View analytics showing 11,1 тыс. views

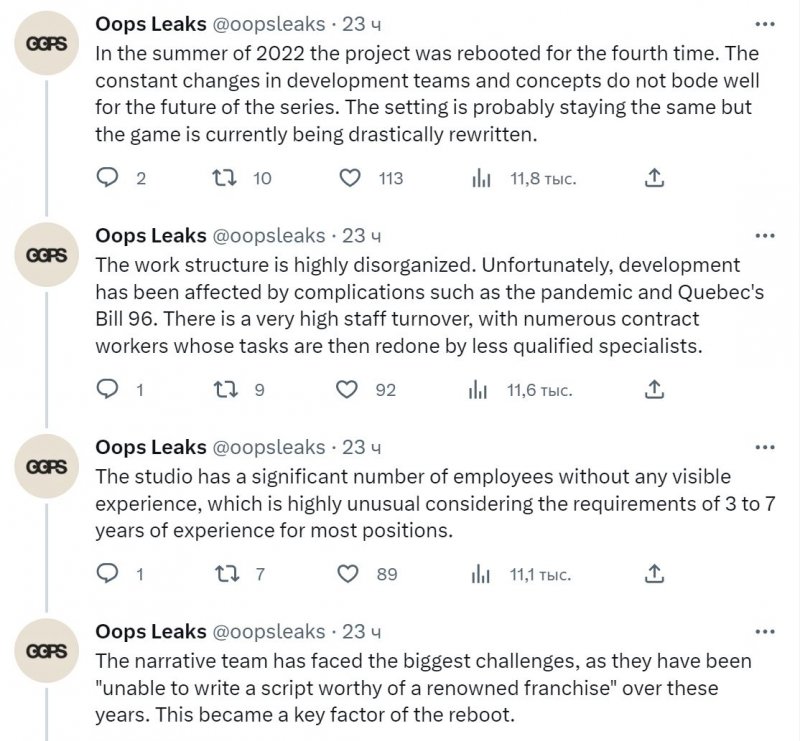click(481, 574)
